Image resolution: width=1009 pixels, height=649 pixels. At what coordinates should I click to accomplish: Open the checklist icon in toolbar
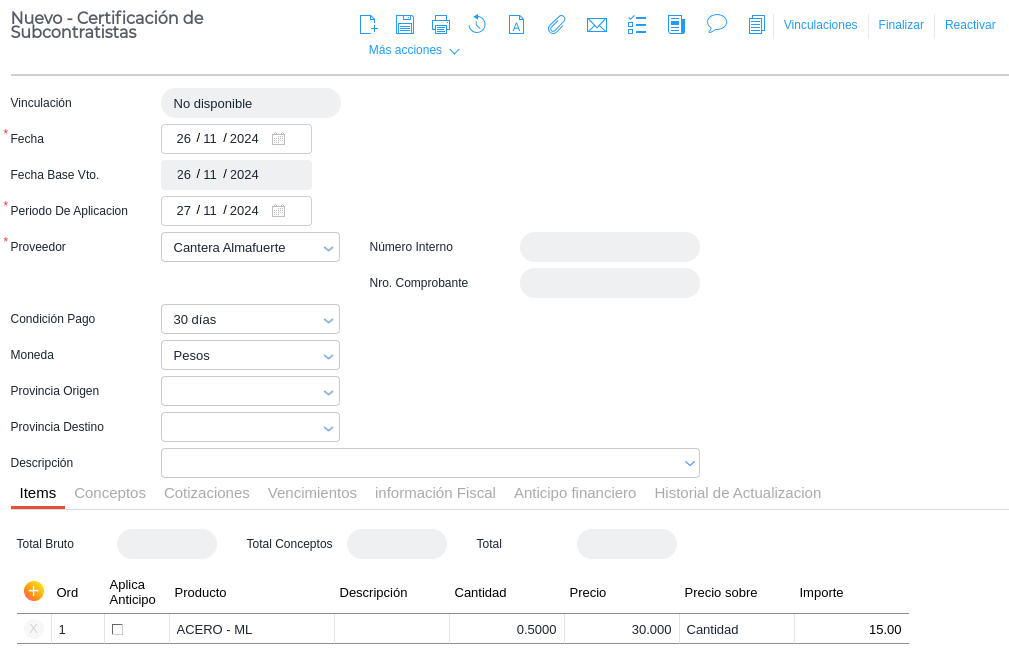click(637, 25)
